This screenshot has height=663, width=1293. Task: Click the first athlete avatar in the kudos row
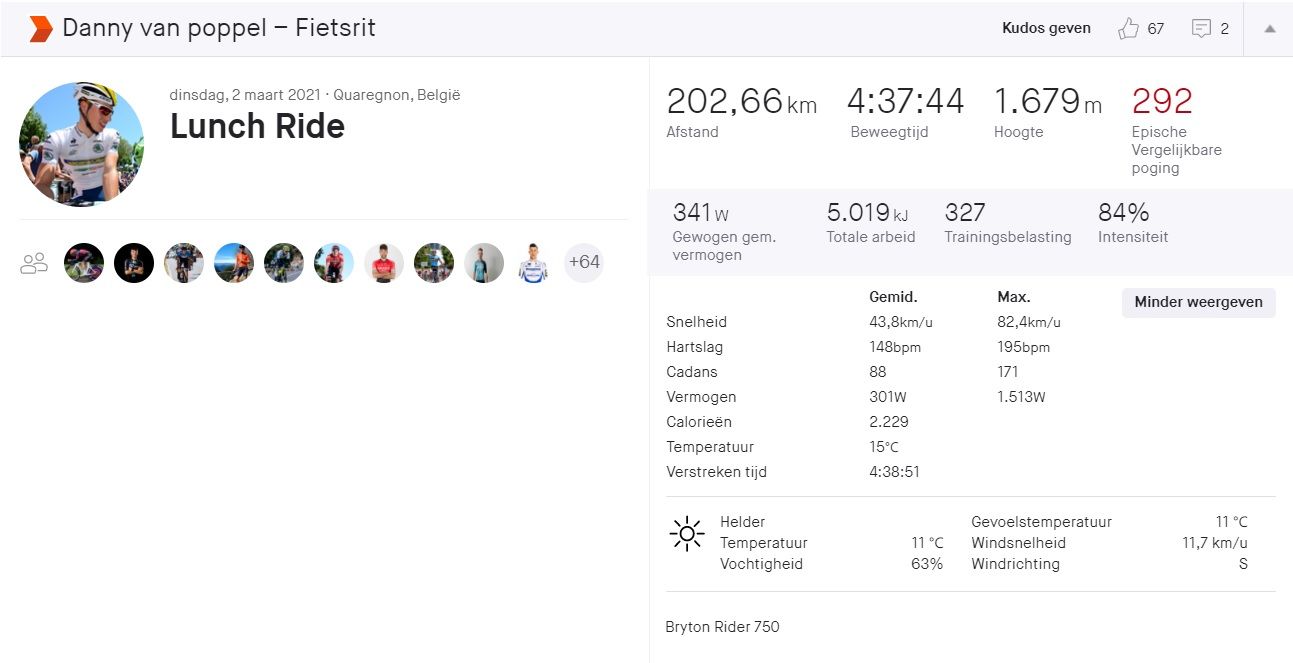coord(84,262)
